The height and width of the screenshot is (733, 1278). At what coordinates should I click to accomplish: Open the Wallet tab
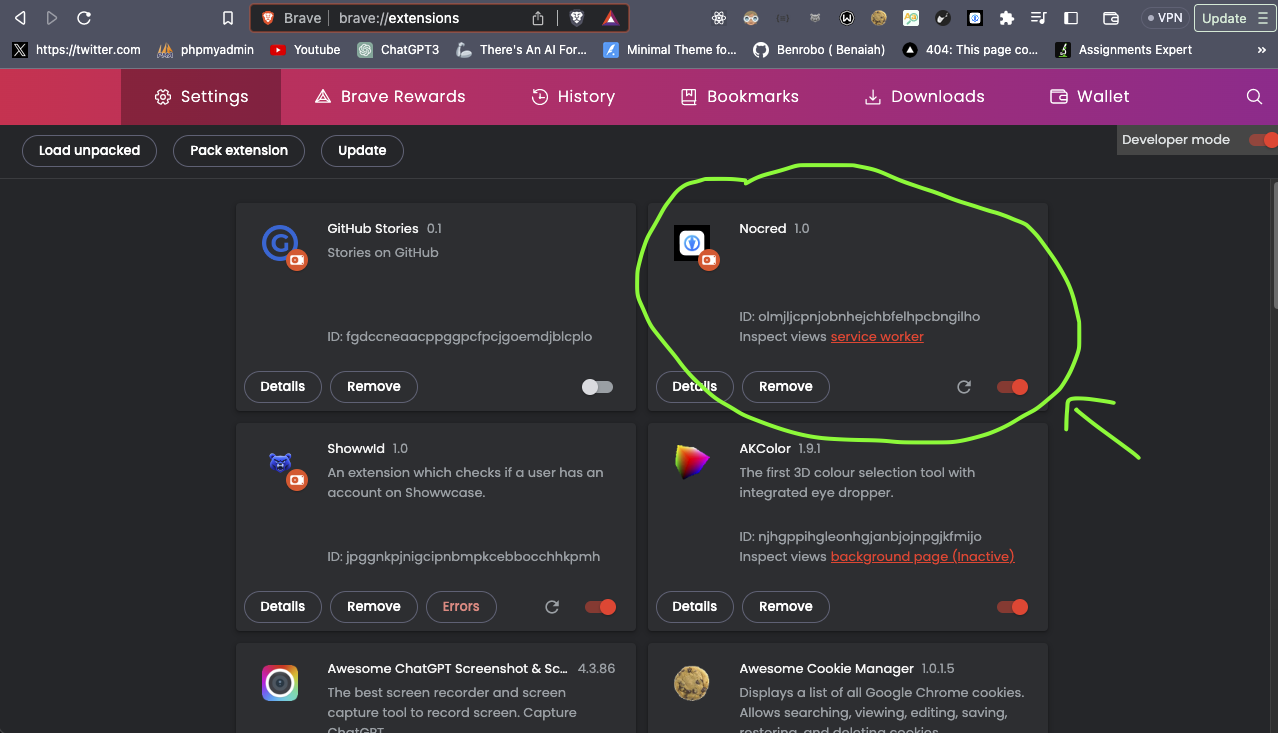1089,97
